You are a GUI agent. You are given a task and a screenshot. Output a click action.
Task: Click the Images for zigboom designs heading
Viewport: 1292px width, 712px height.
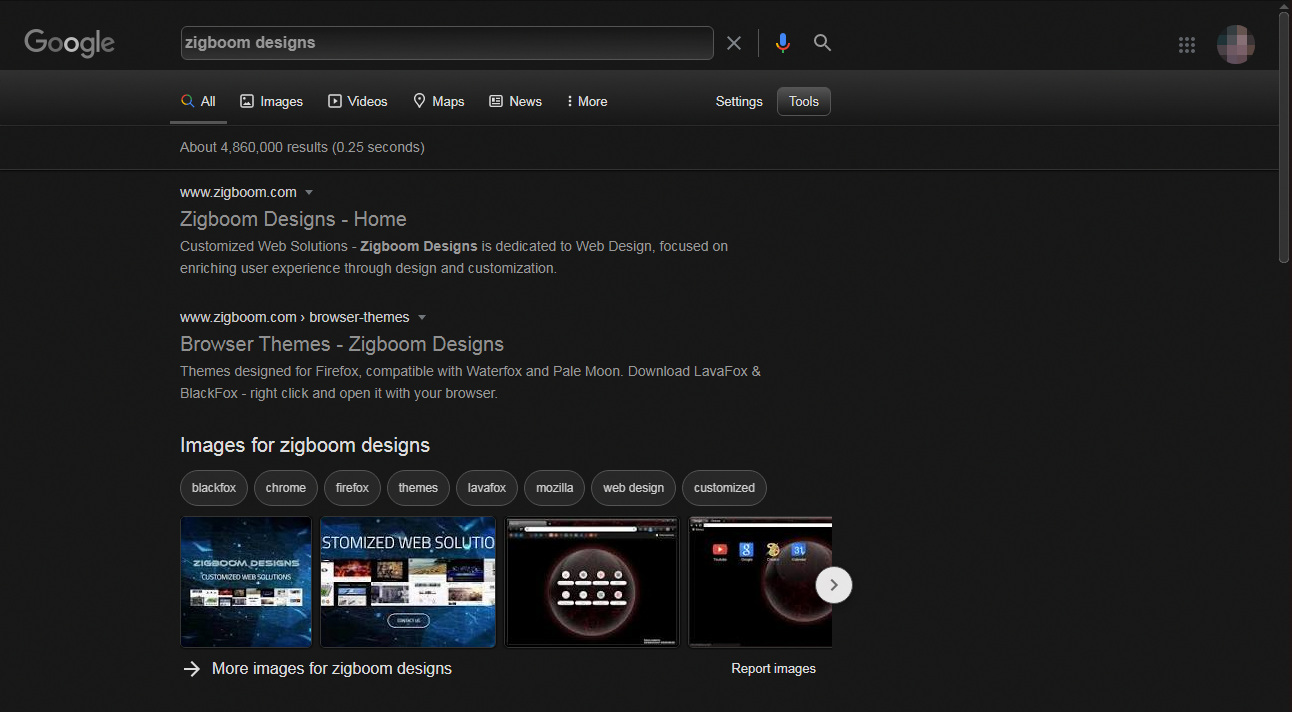[x=305, y=445]
